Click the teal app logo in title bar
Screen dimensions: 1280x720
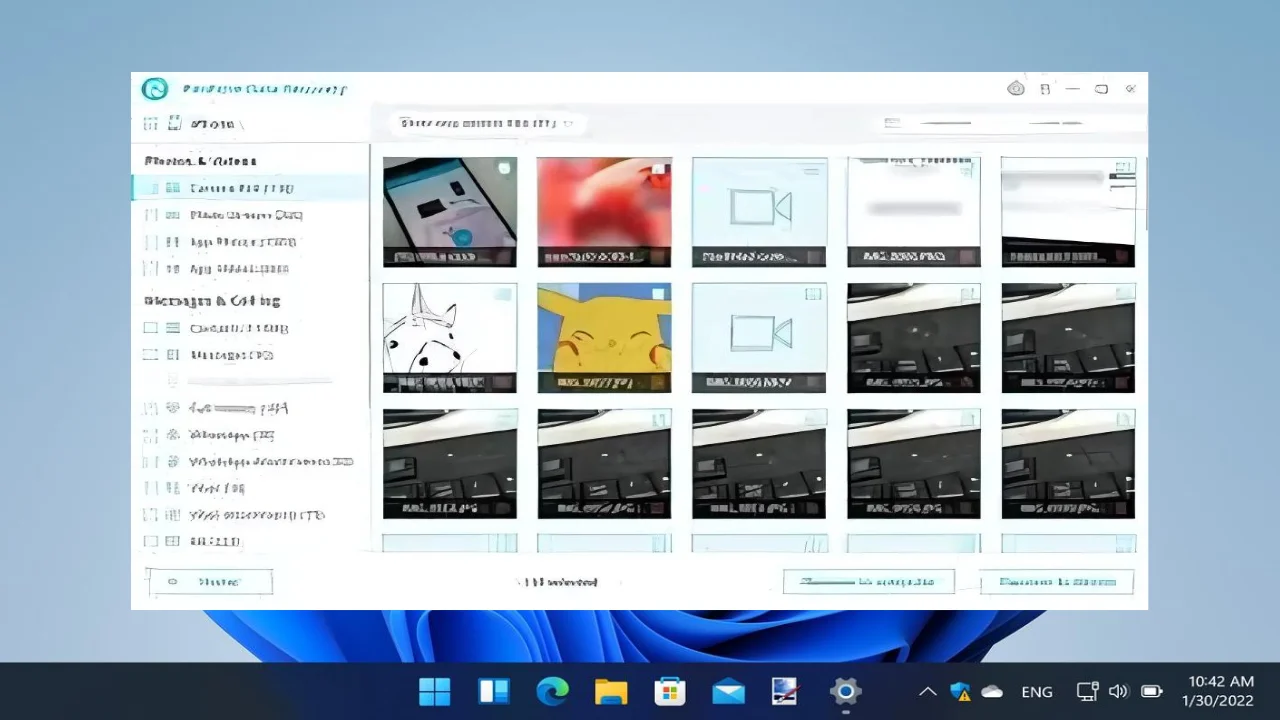pos(154,89)
